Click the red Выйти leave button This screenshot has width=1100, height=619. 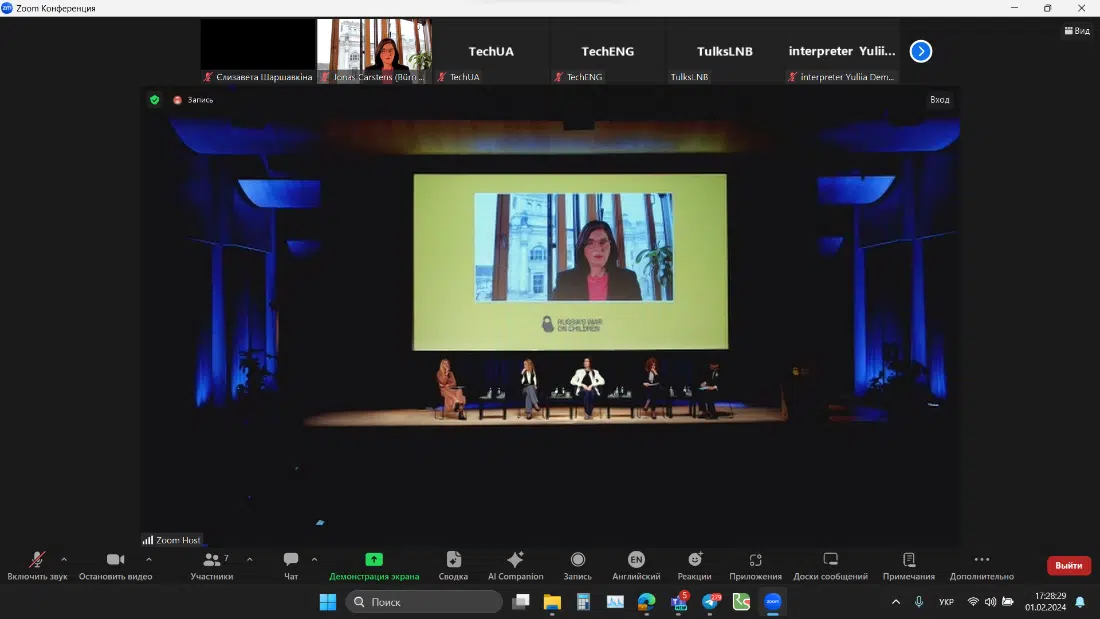[x=1068, y=566]
